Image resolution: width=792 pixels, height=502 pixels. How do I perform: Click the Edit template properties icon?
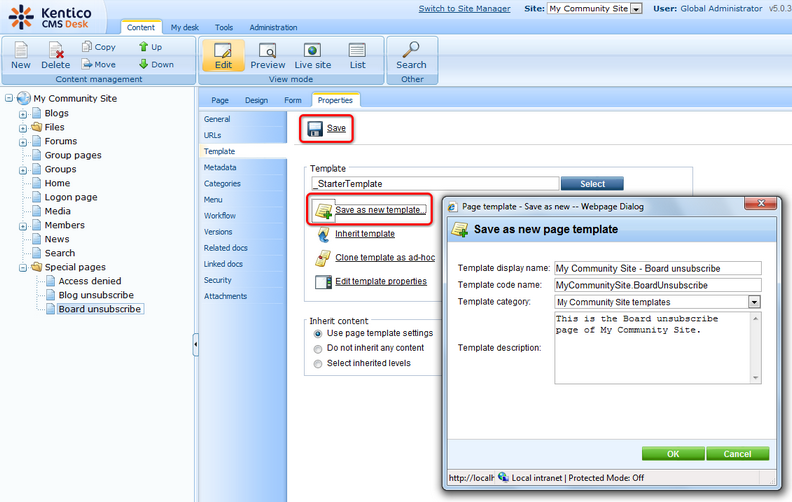323,282
